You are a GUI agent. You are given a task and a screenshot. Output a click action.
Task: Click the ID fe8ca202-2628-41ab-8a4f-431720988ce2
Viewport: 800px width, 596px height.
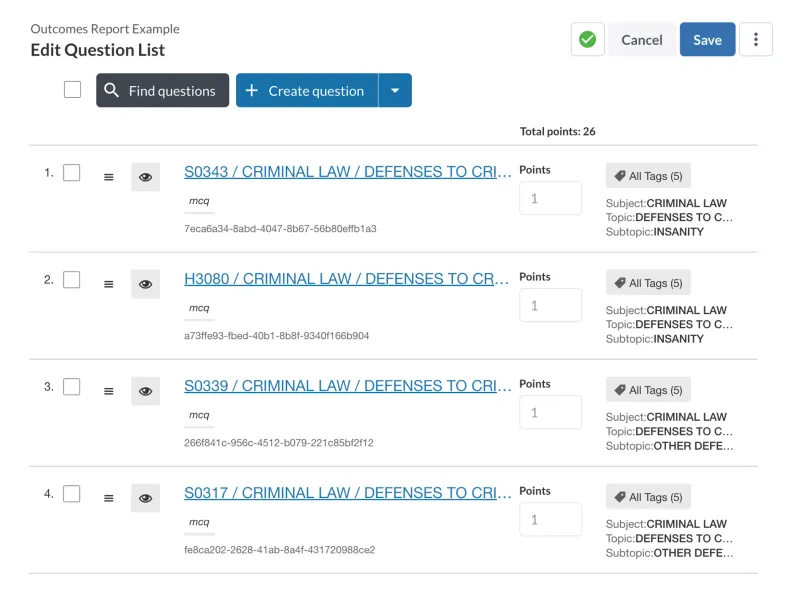(x=280, y=550)
